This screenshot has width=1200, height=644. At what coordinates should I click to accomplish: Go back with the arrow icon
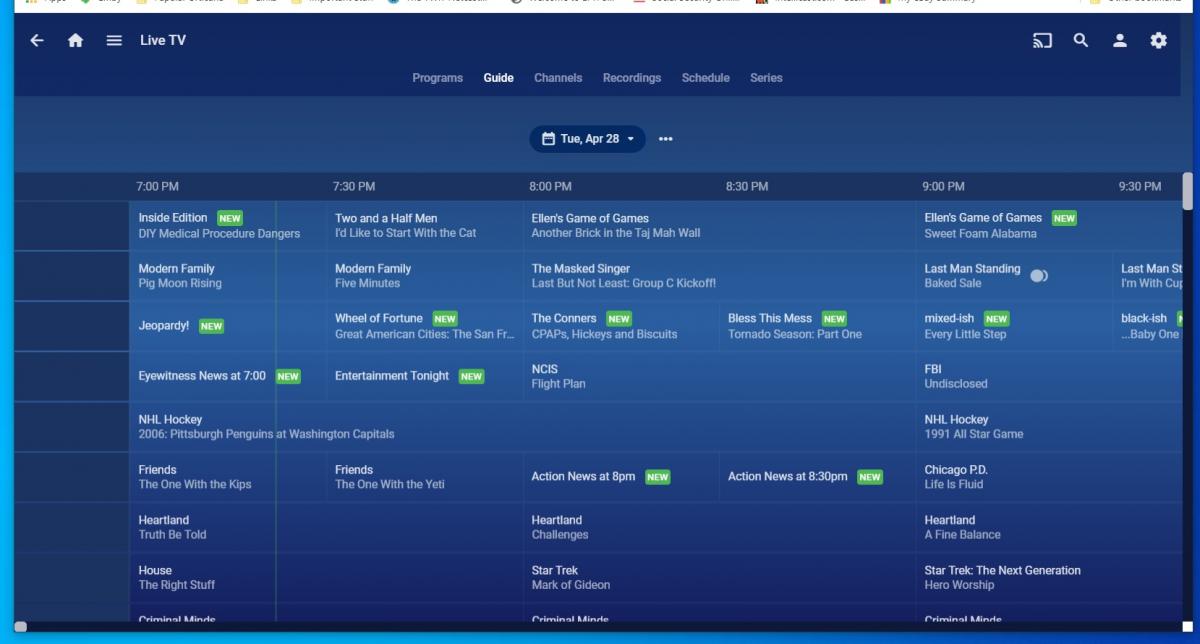tap(37, 40)
